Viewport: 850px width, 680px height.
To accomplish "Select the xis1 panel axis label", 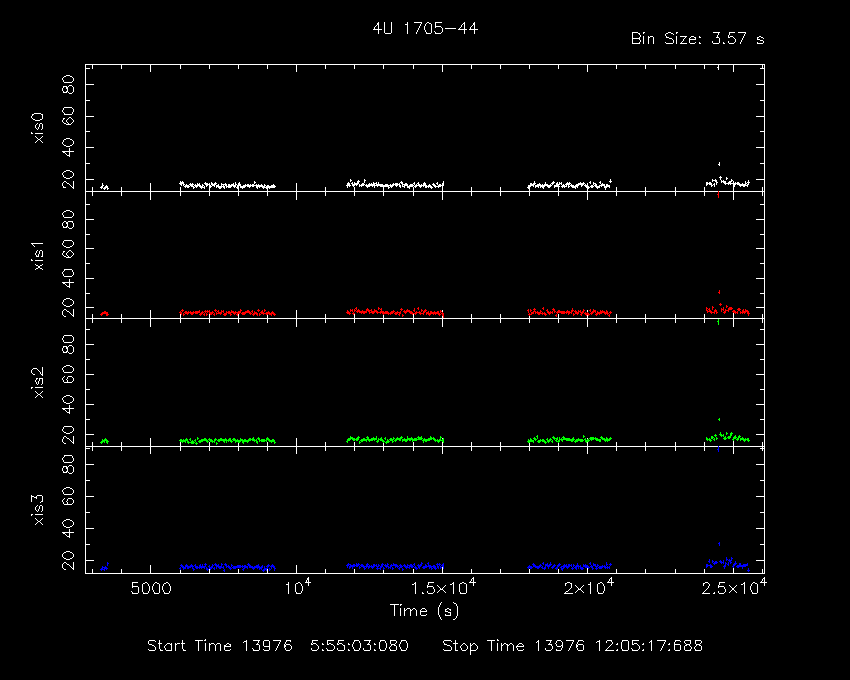I will coord(38,256).
